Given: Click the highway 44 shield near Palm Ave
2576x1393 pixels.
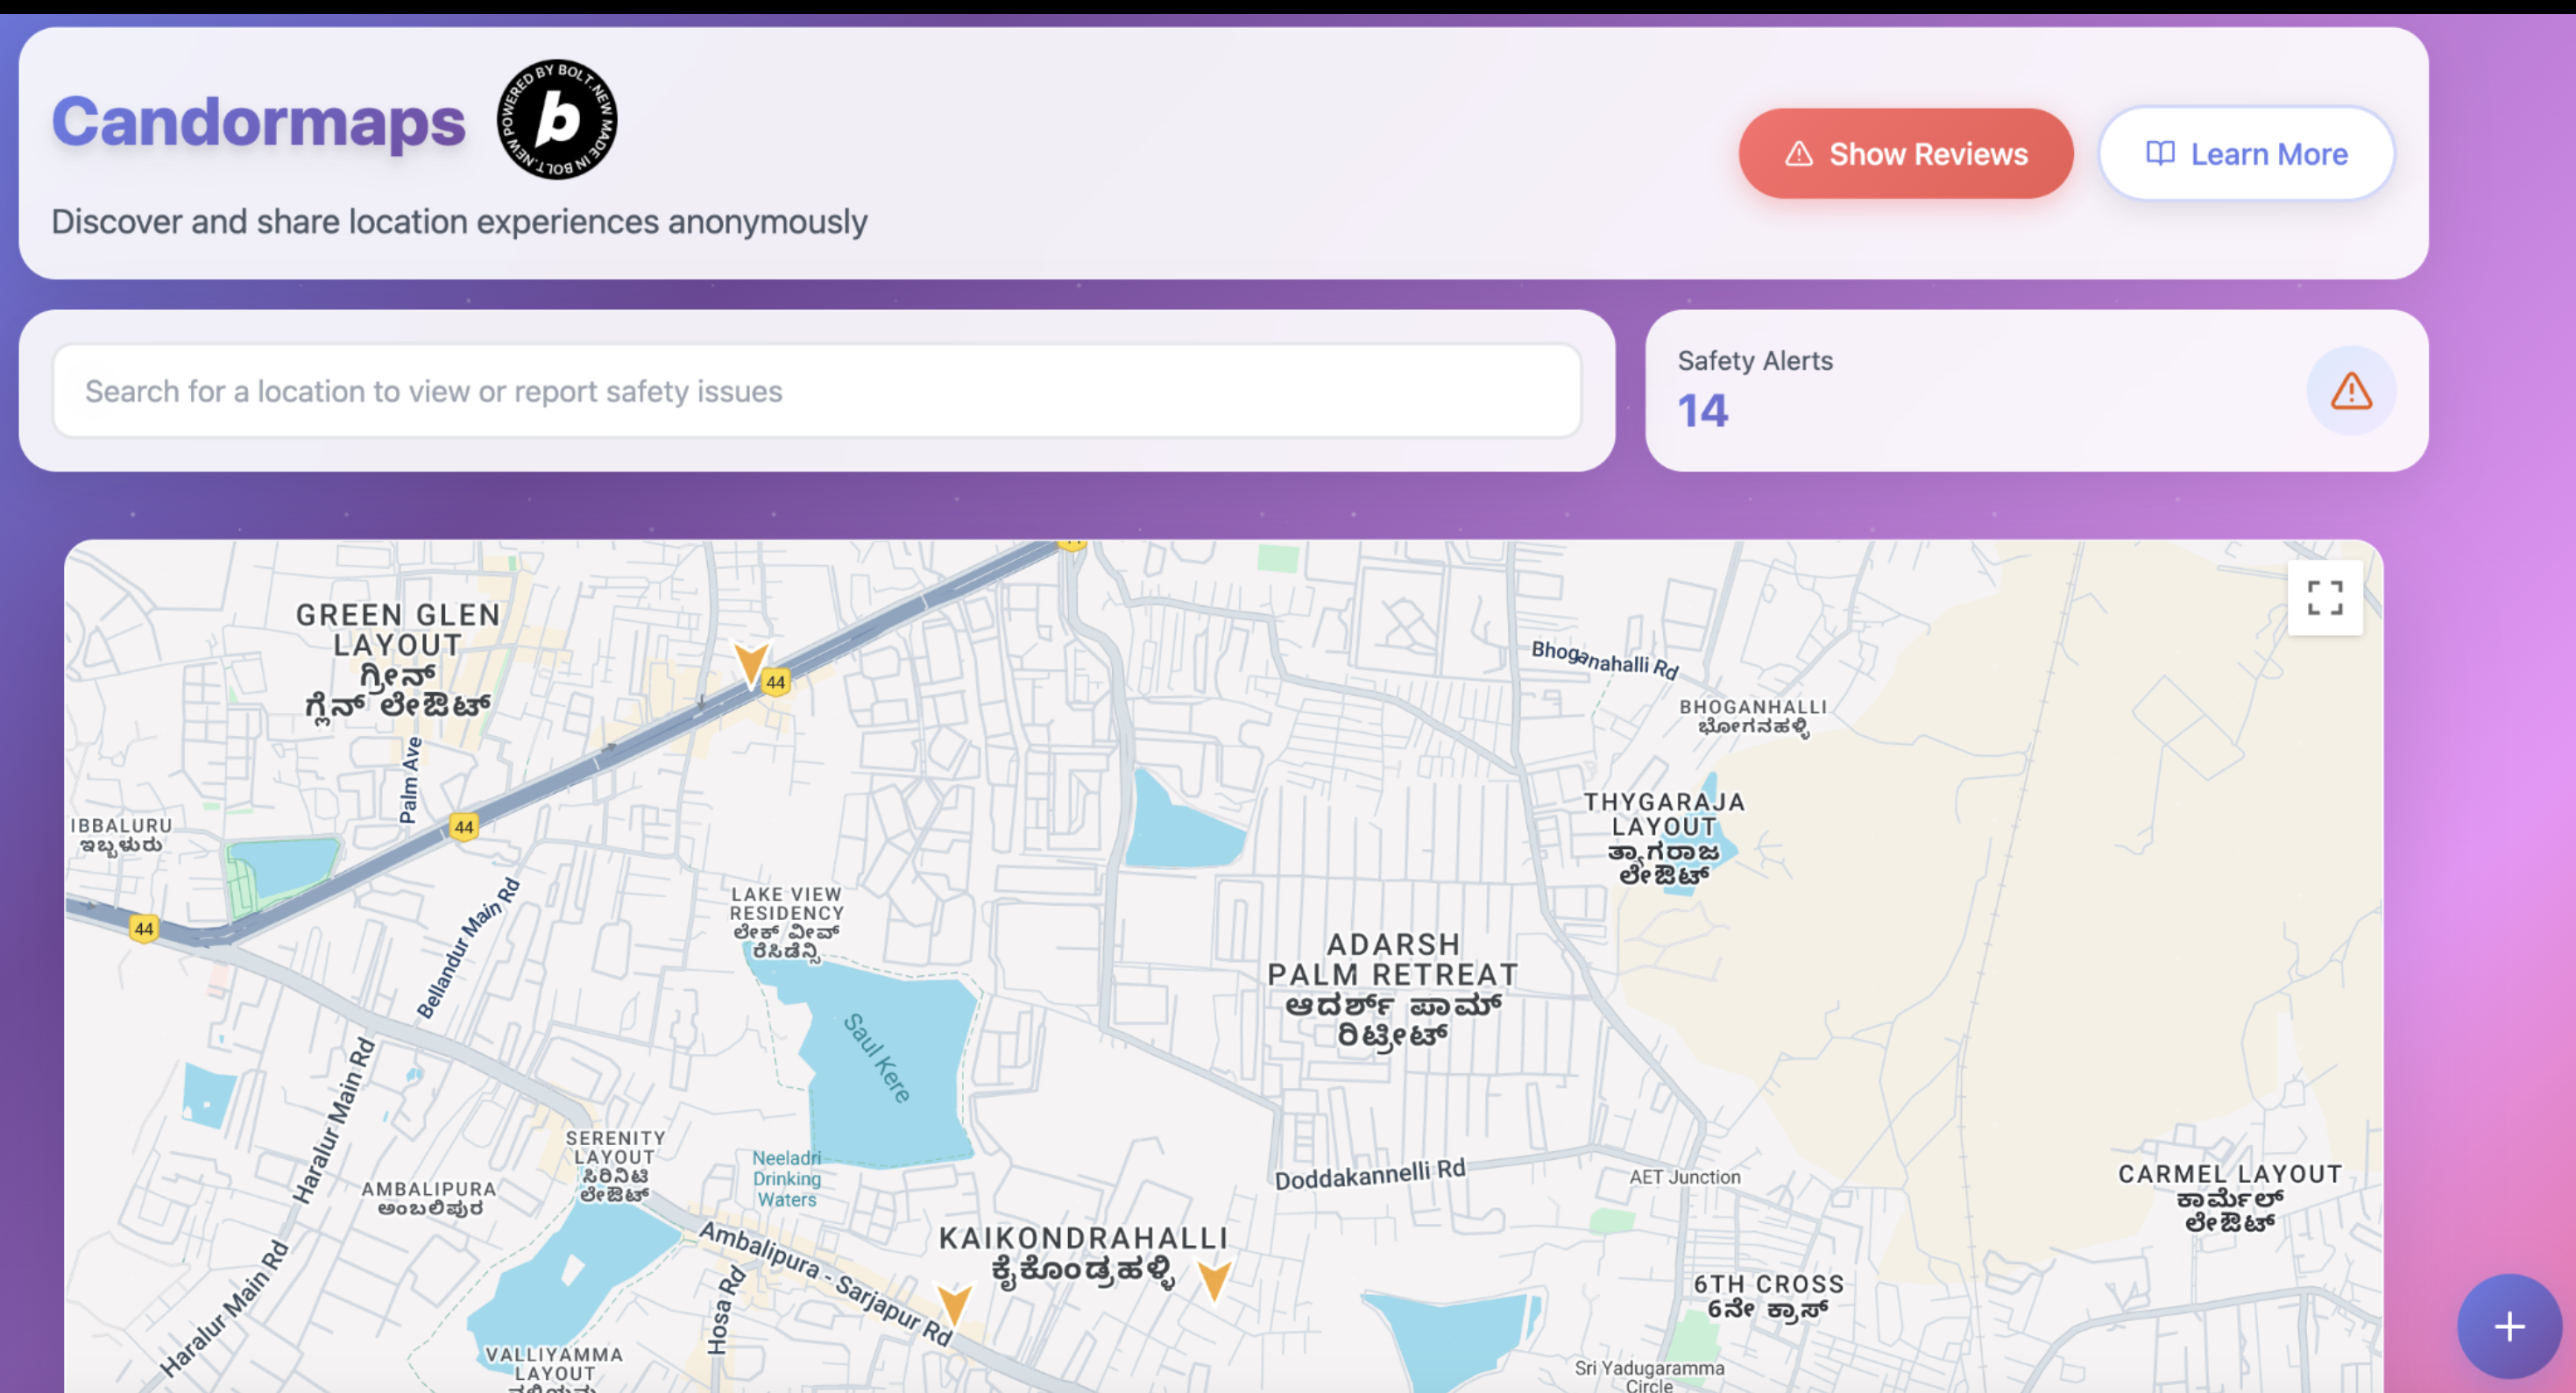Looking at the screenshot, I should (464, 827).
